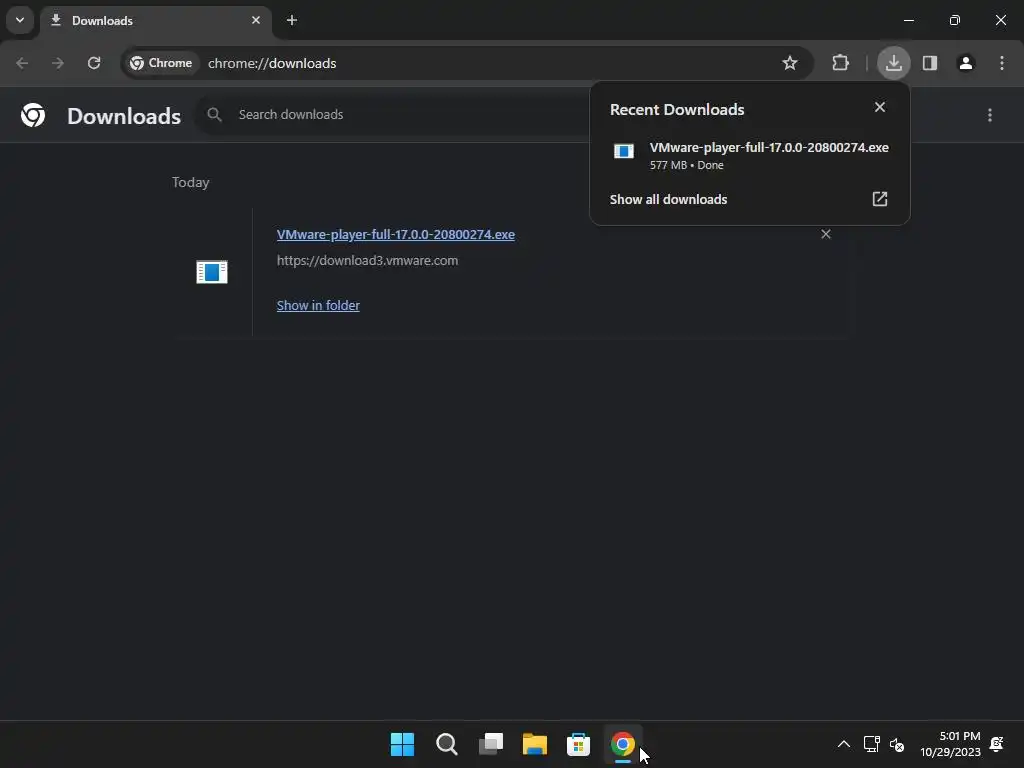Open the side panel icon
The image size is (1024, 768).
pyautogui.click(x=930, y=63)
